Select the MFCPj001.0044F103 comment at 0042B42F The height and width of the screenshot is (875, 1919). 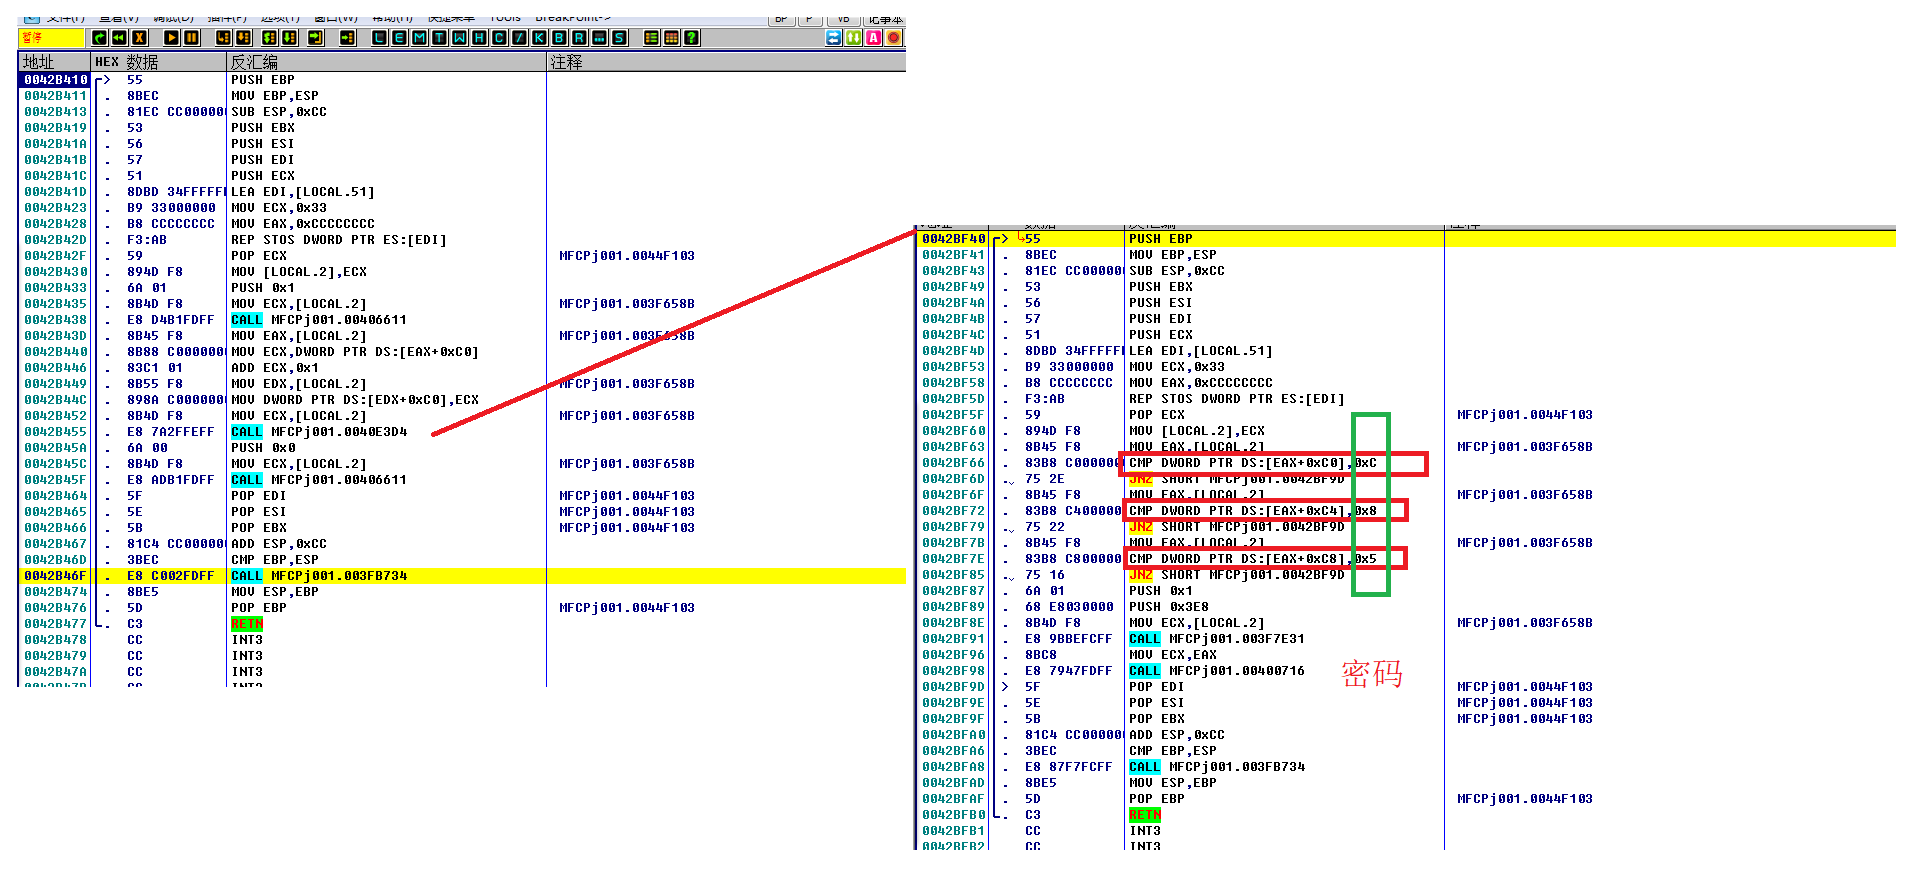click(x=627, y=256)
